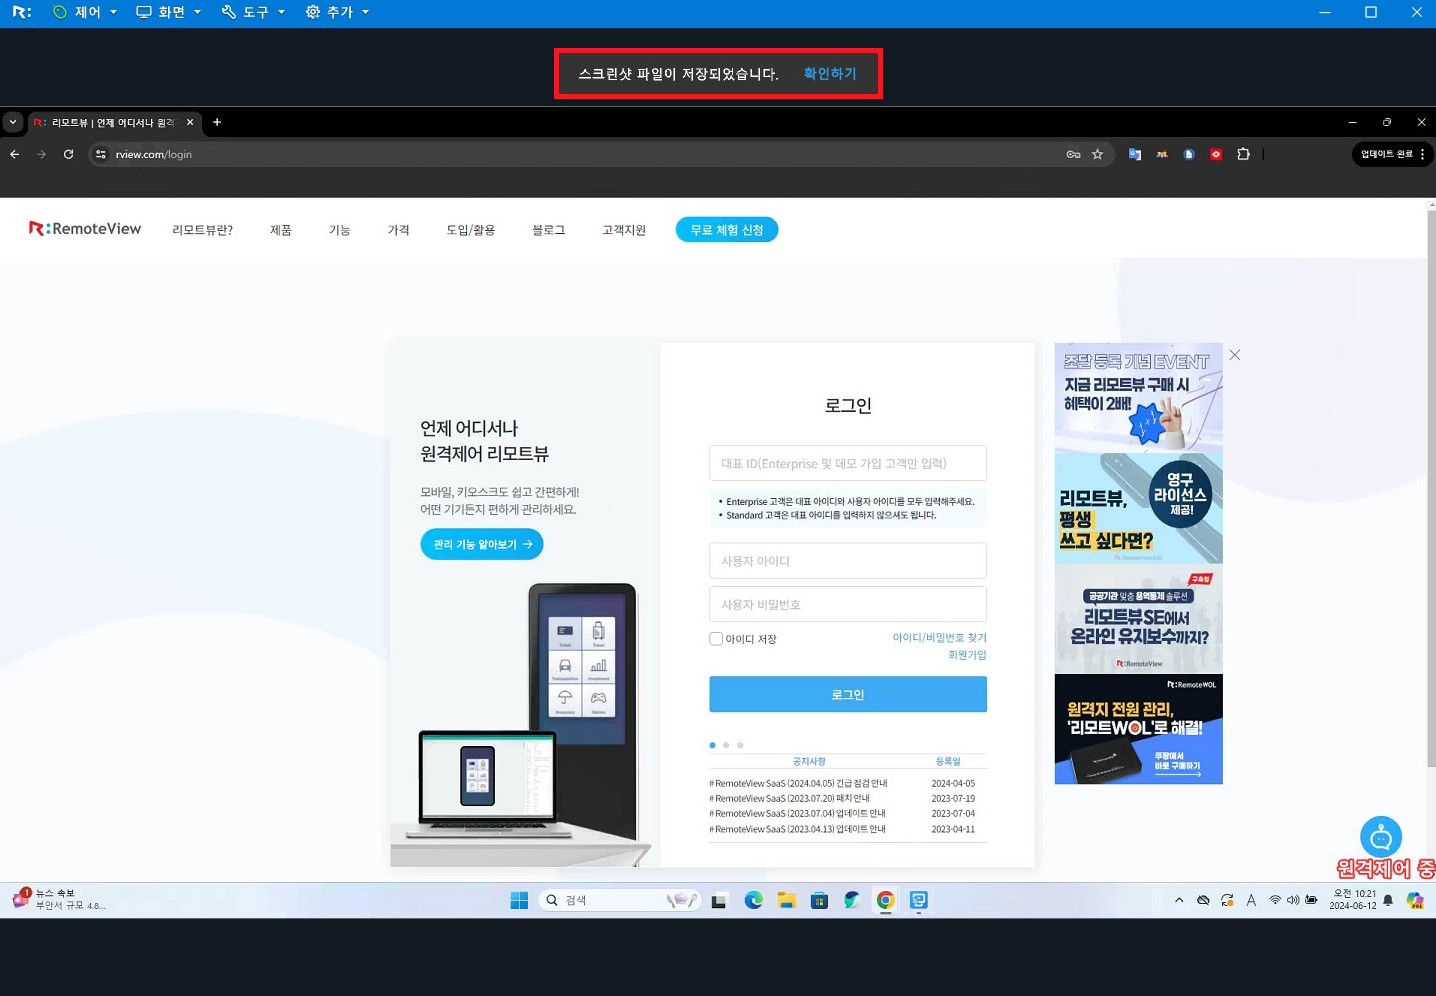This screenshot has height=996, width=1436.
Task: Open the 고객지원 support menu
Action: click(624, 230)
